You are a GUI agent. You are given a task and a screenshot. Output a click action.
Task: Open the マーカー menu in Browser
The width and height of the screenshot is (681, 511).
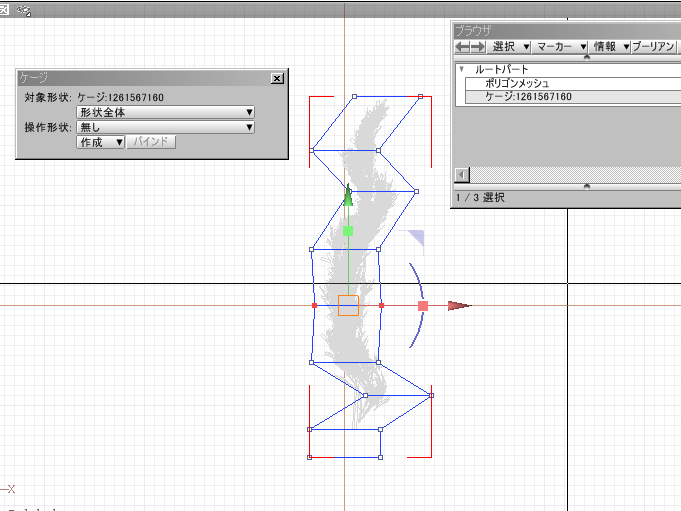[x=560, y=47]
